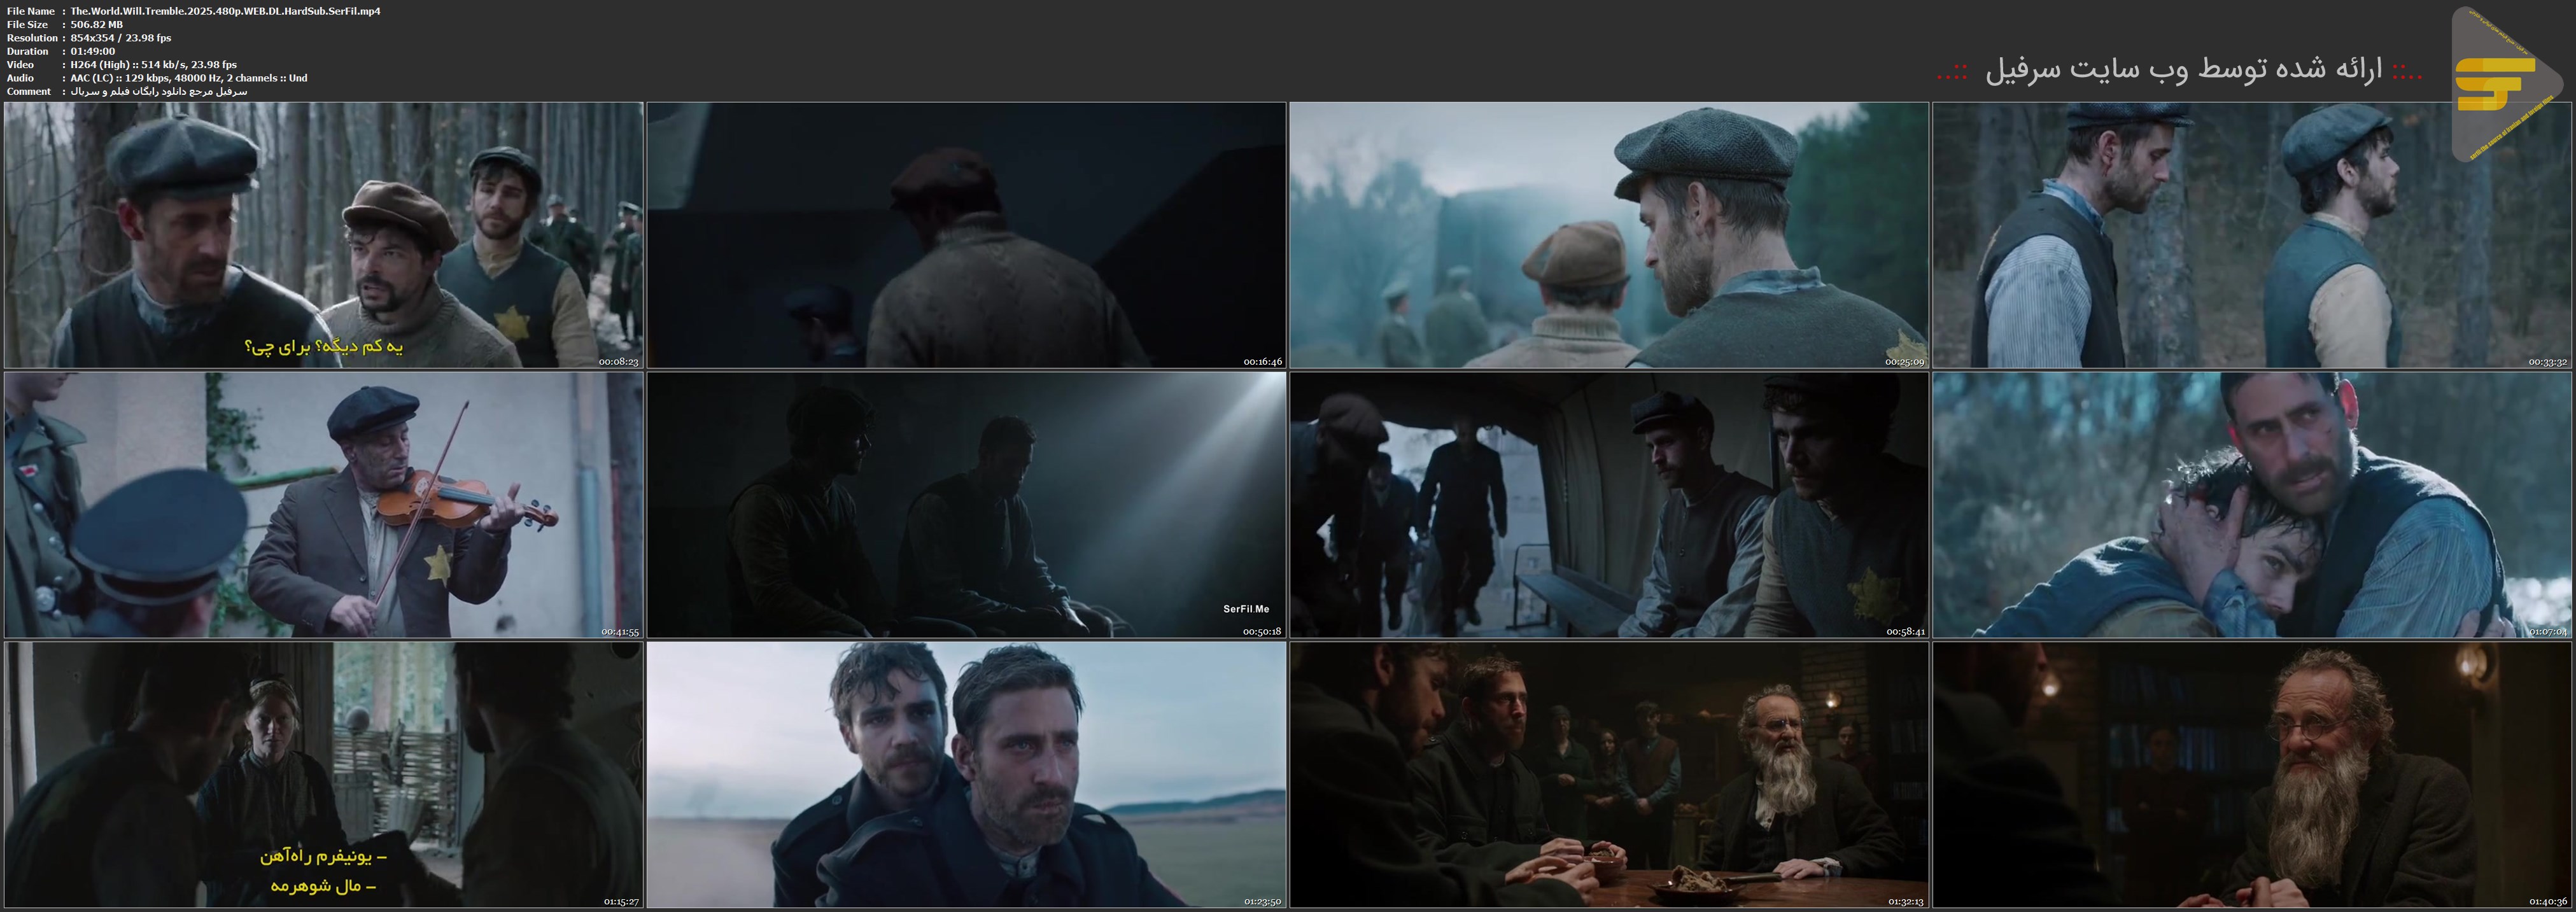This screenshot has width=2576, height=912.
Task: Open the table meeting thumbnail 01:32:13
Action: [x=1608, y=775]
